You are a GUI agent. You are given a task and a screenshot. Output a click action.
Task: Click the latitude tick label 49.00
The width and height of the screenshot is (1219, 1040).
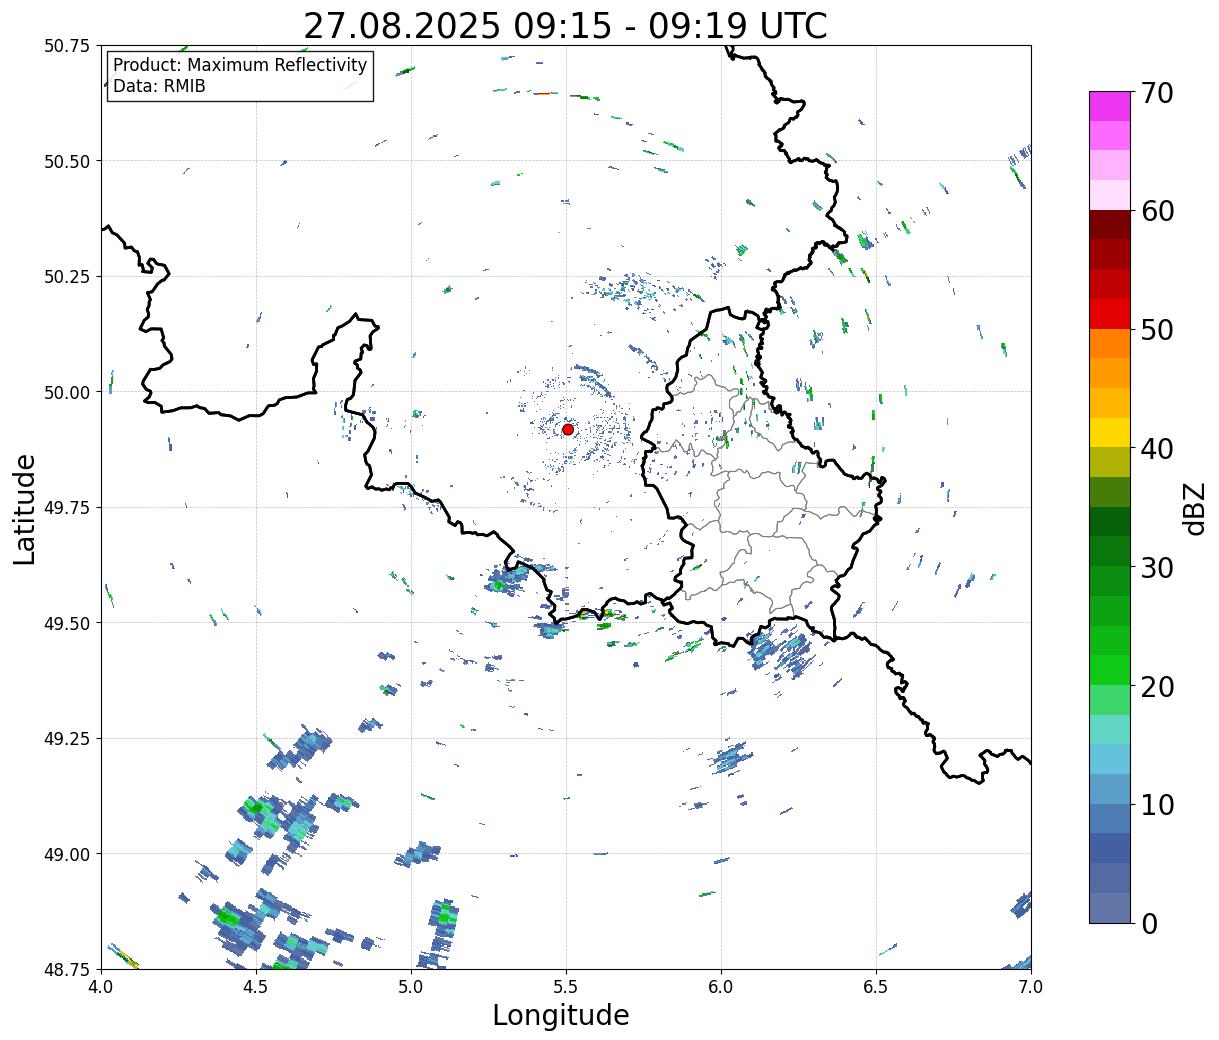67,854
